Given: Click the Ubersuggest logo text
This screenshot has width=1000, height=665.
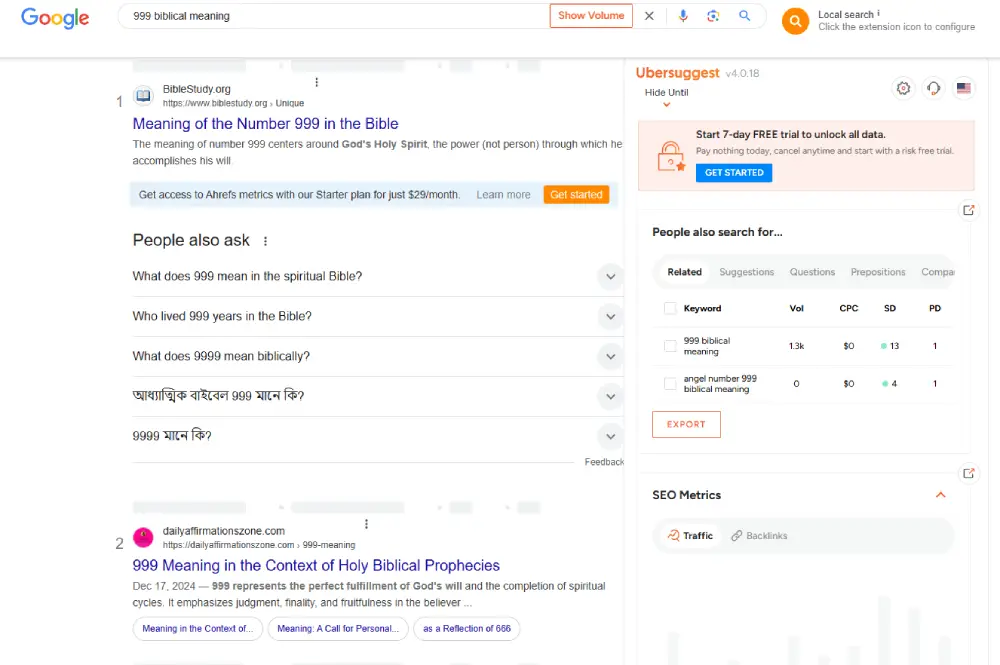Looking at the screenshot, I should click(677, 73).
